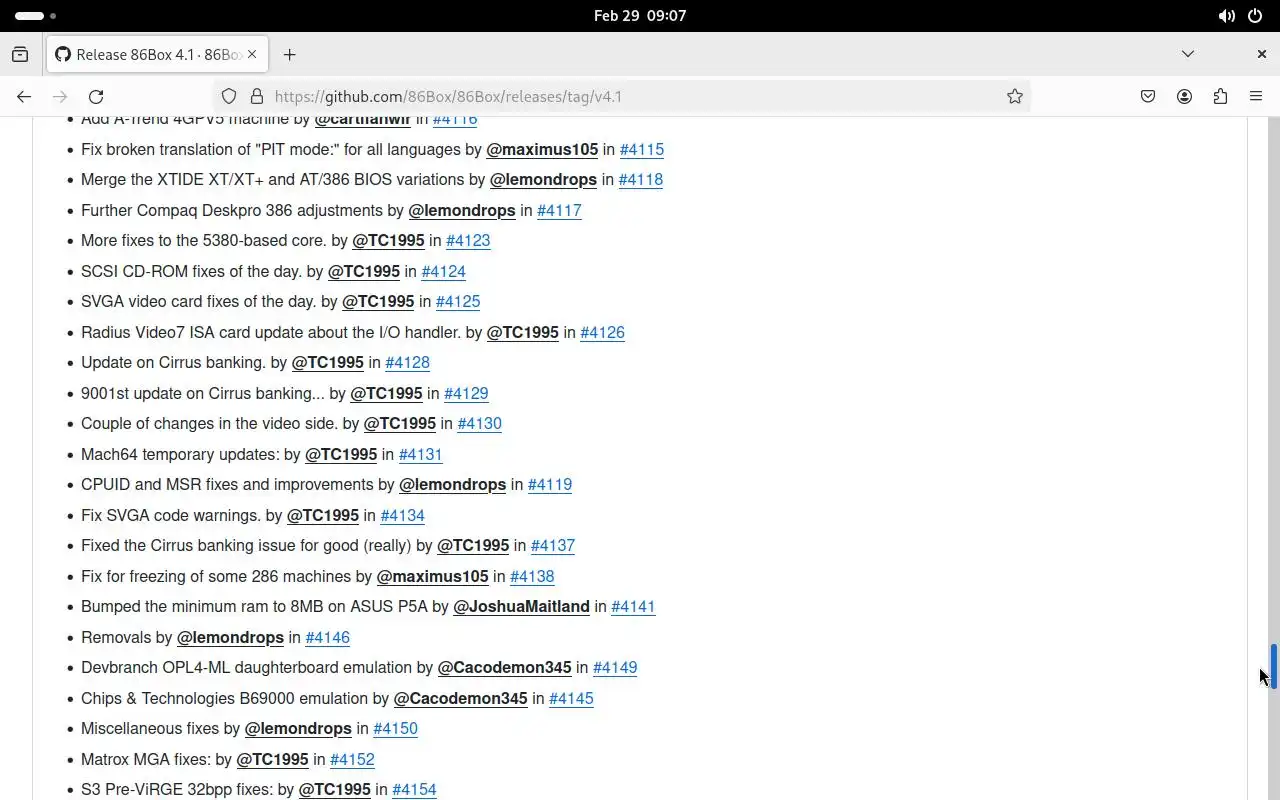Visit @TC1995 profile on SCSI CD-ROM line
The image size is (1280, 800).
[x=364, y=271]
